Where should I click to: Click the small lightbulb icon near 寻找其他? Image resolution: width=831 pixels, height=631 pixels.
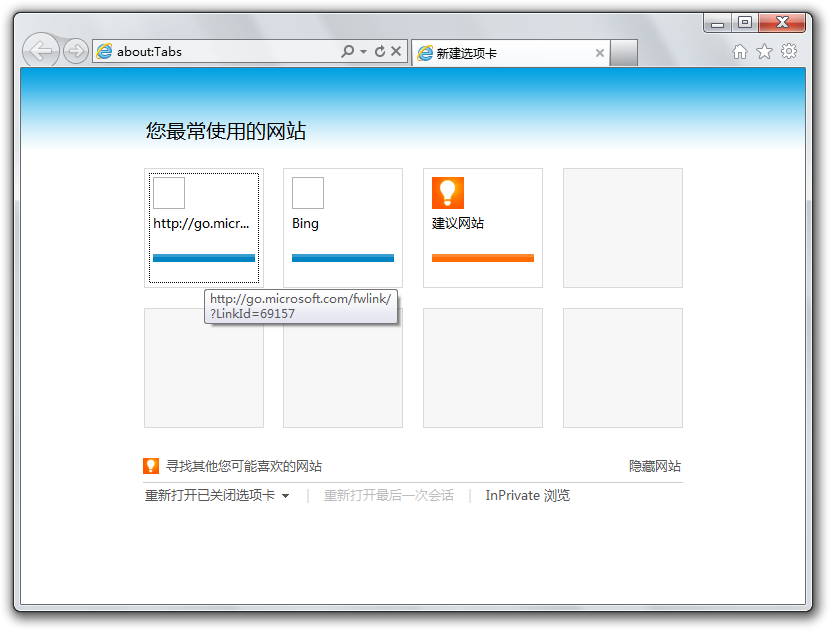(x=151, y=466)
